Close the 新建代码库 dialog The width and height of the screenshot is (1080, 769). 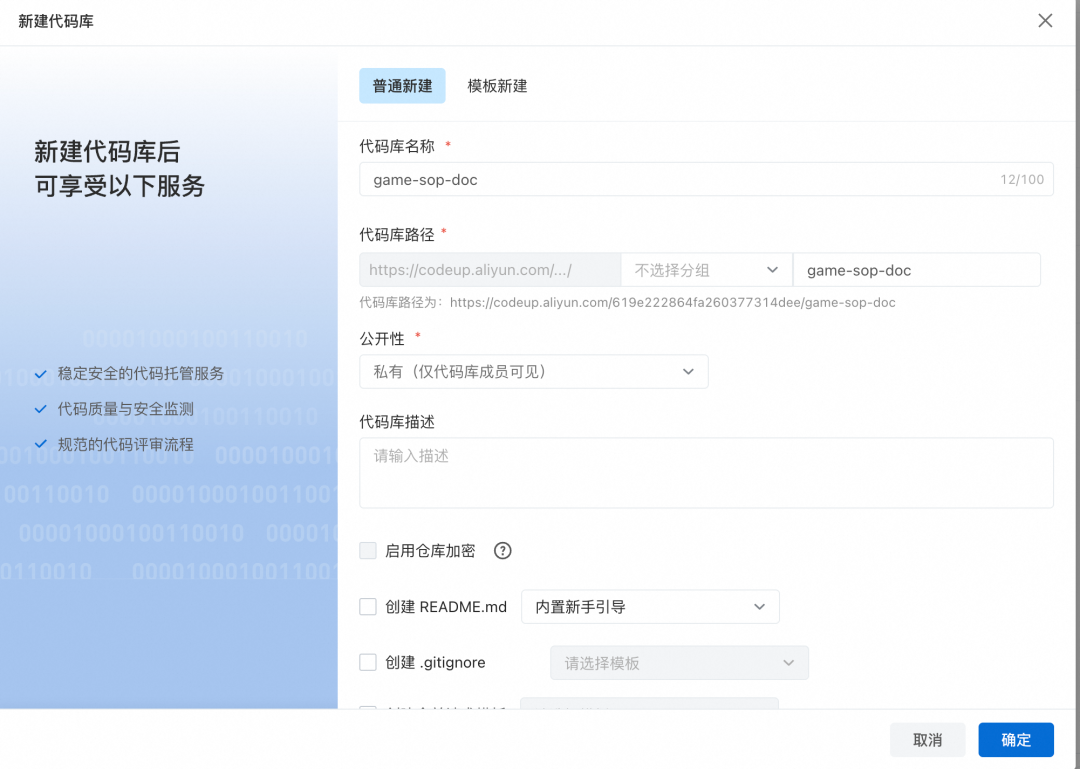(1045, 20)
